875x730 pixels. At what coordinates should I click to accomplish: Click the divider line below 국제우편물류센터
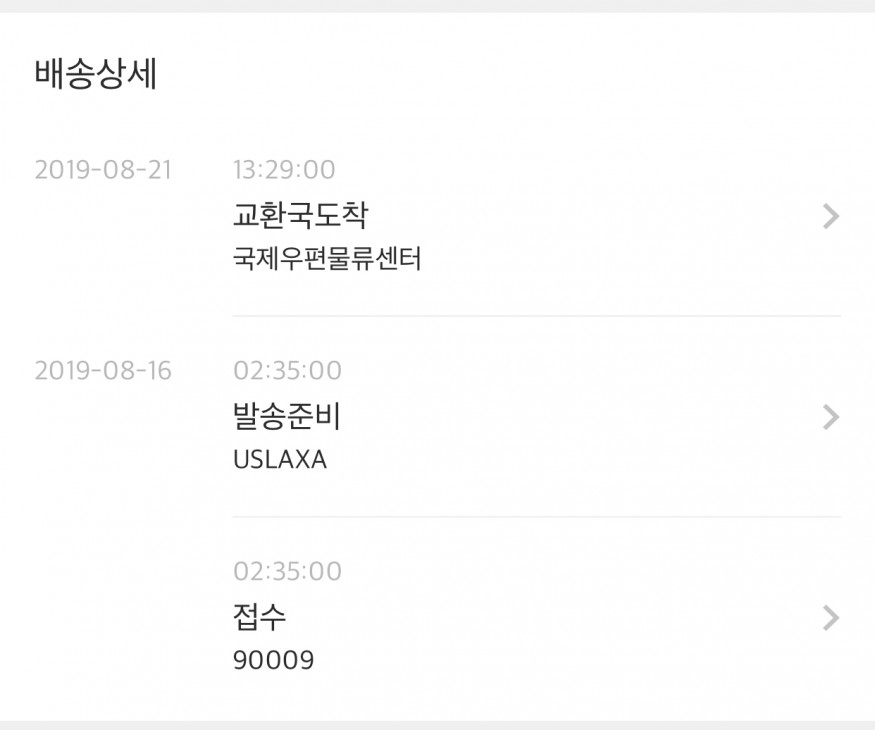tap(536, 316)
